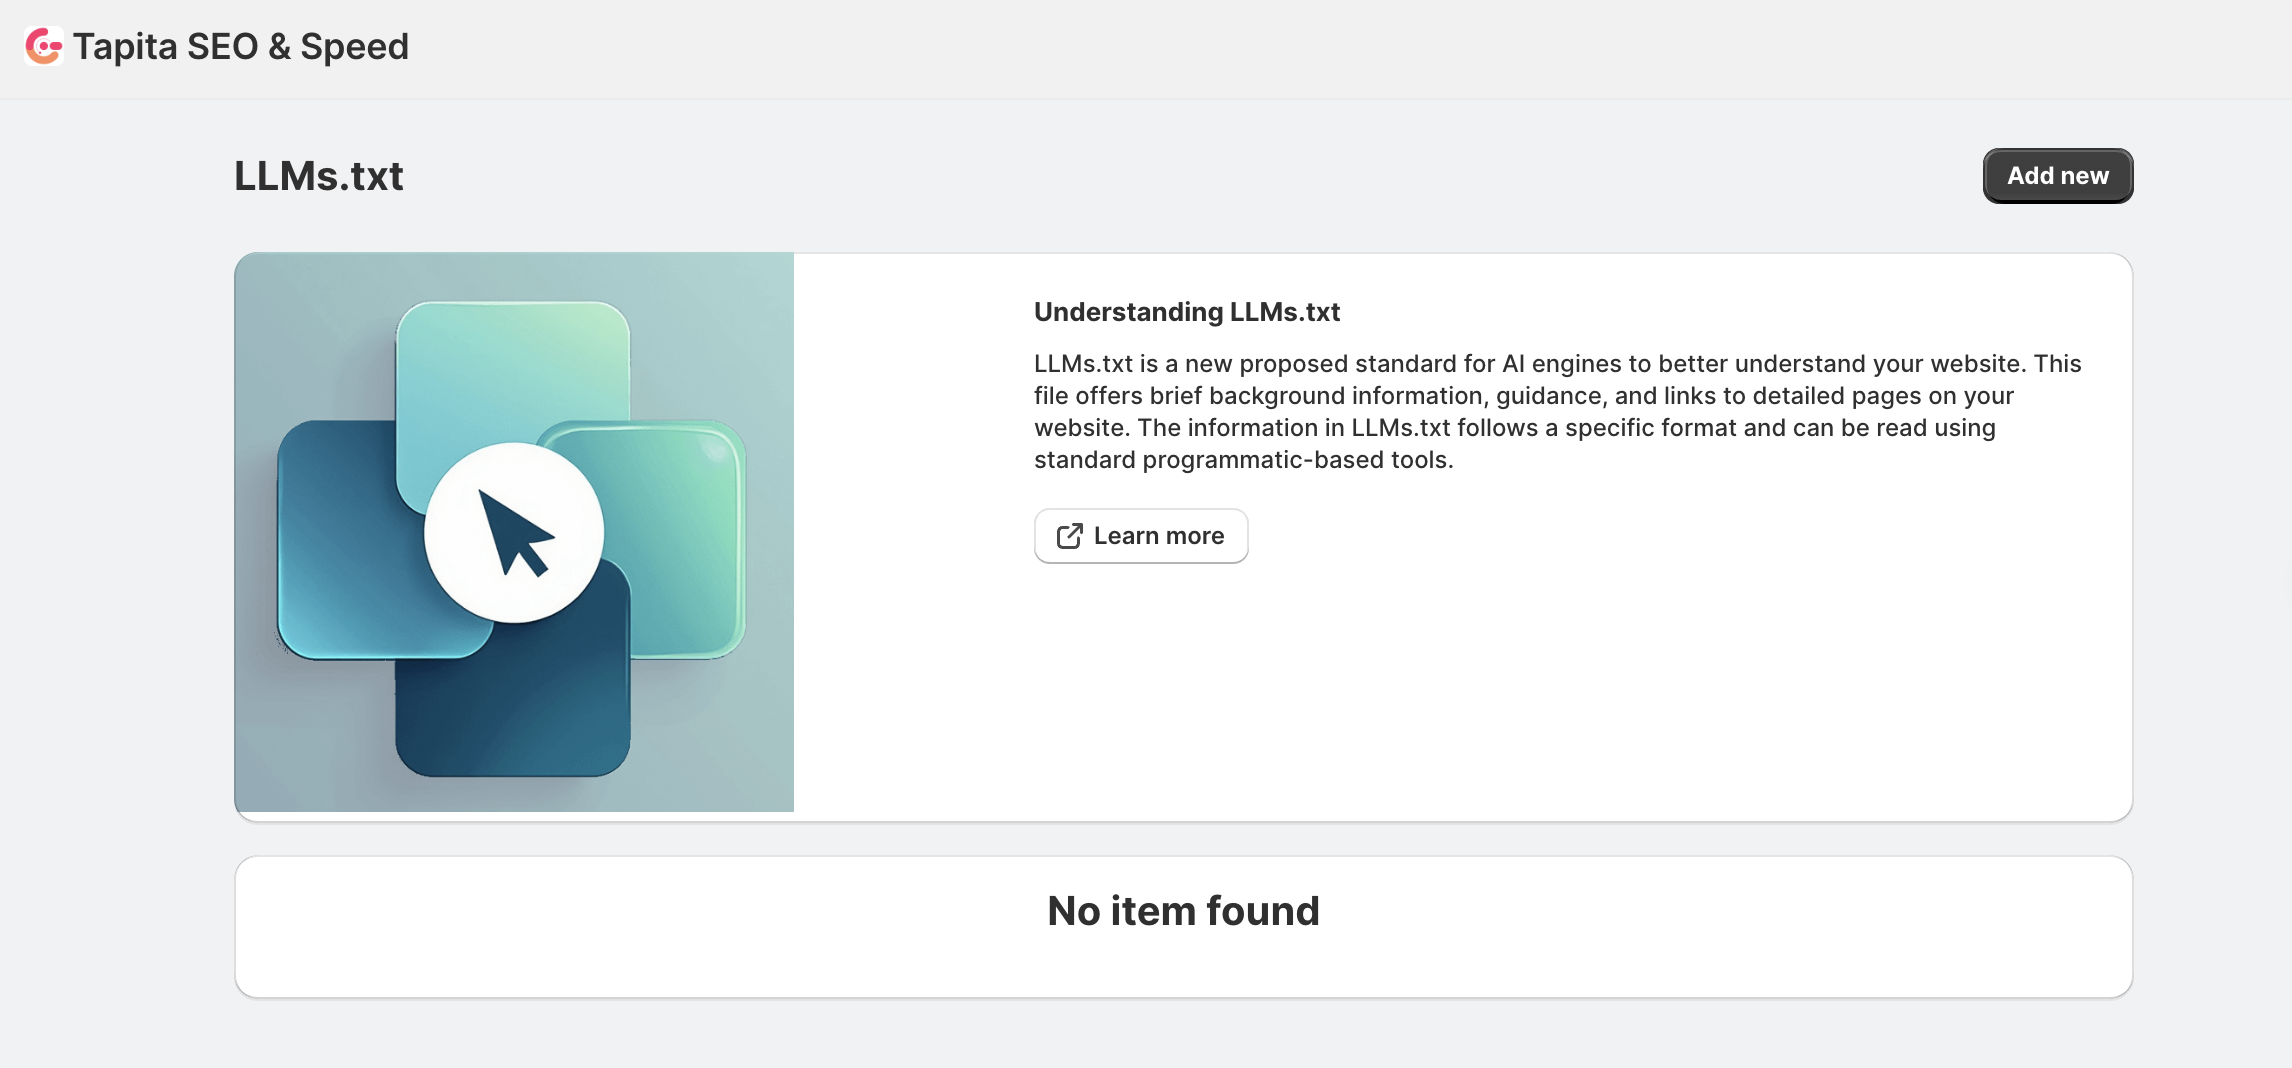Click the description line starting 'file offers brief'
This screenshot has width=2292, height=1068.
click(x=1523, y=396)
